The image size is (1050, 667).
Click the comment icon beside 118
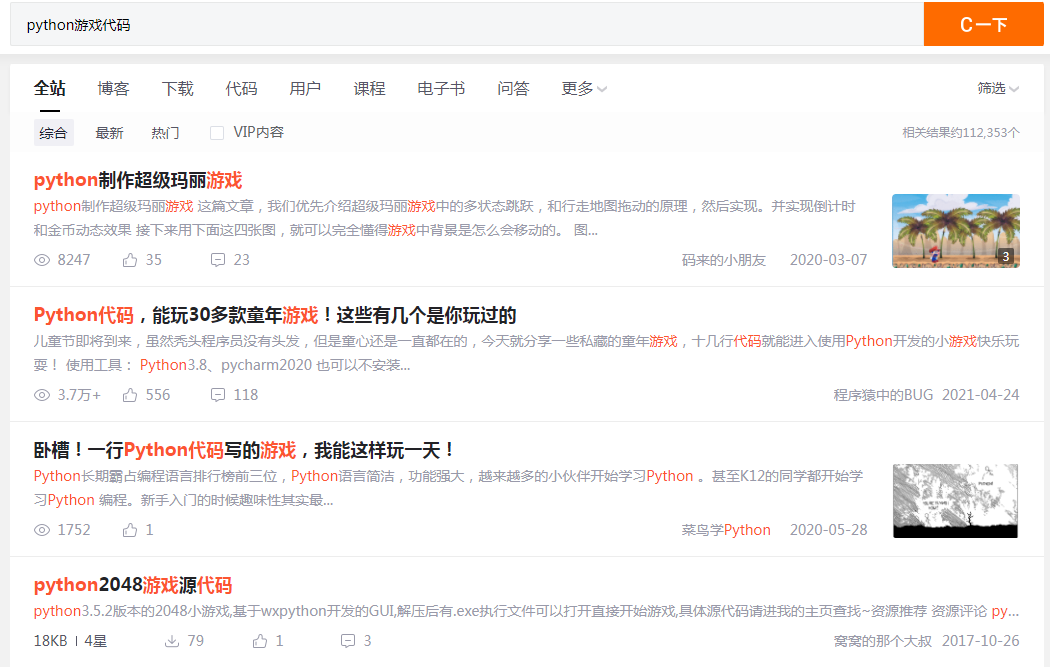coord(218,395)
